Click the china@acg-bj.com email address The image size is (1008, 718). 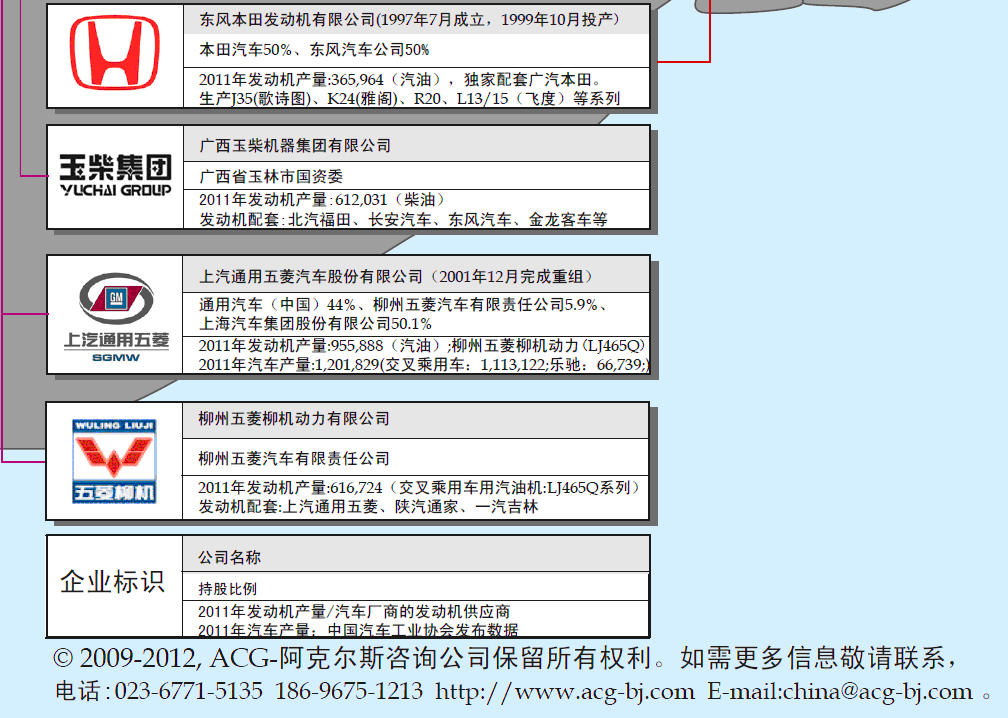click(878, 692)
